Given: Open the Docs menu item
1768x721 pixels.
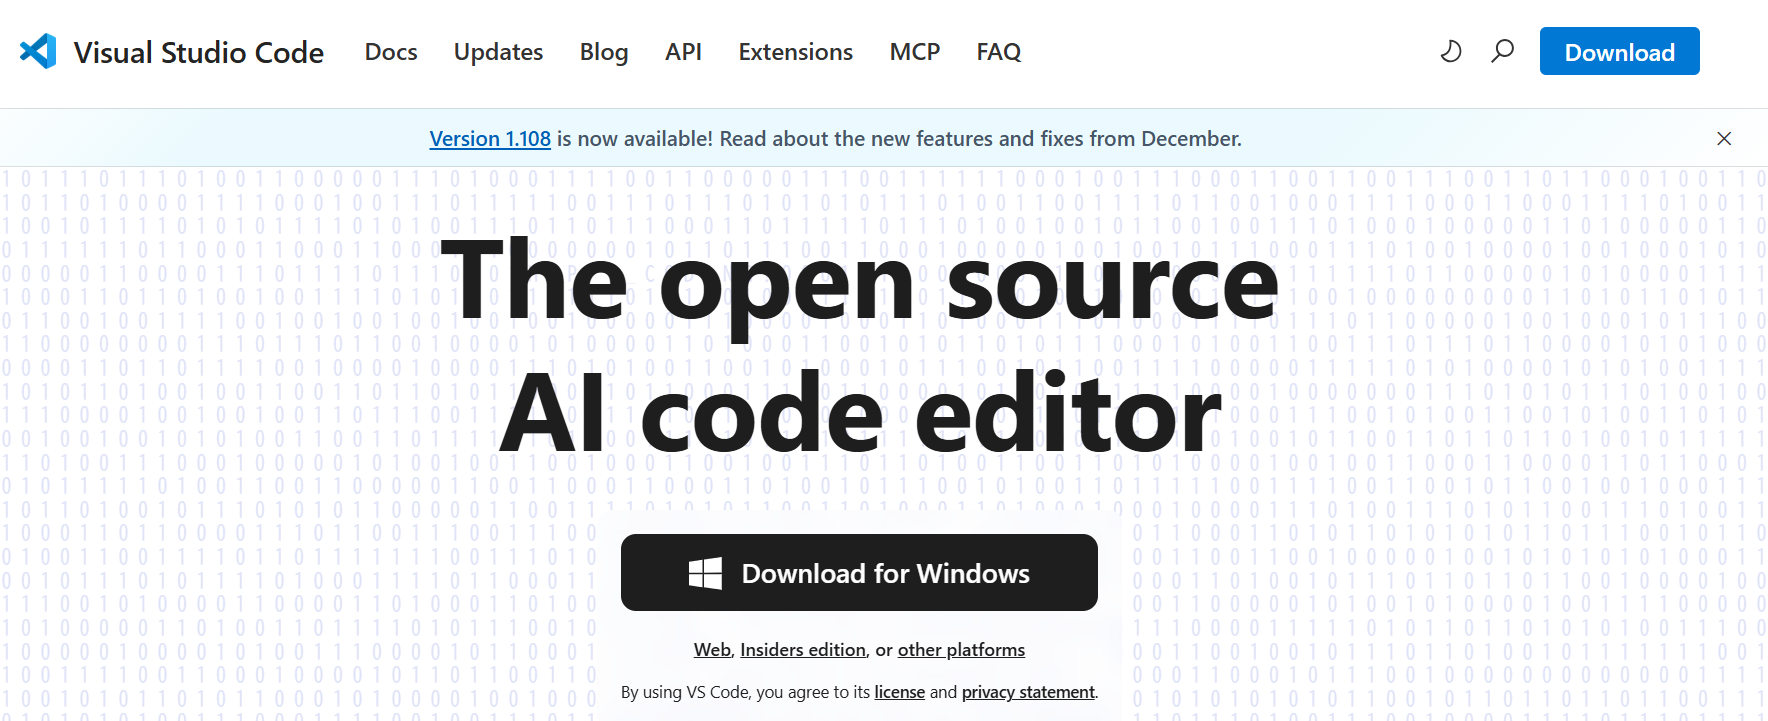Looking at the screenshot, I should [x=391, y=52].
